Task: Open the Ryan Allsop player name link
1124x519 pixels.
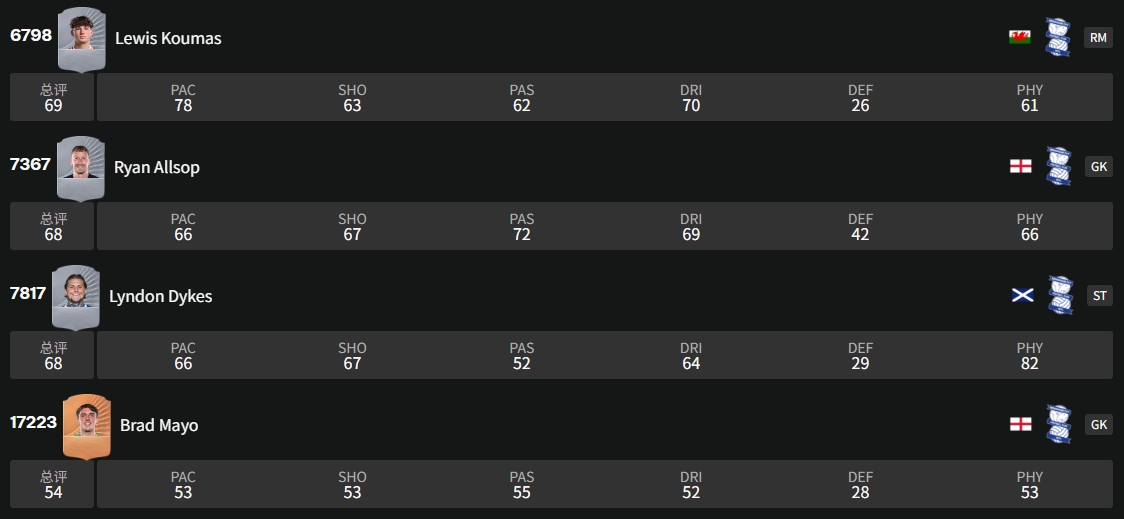Action: click(156, 167)
